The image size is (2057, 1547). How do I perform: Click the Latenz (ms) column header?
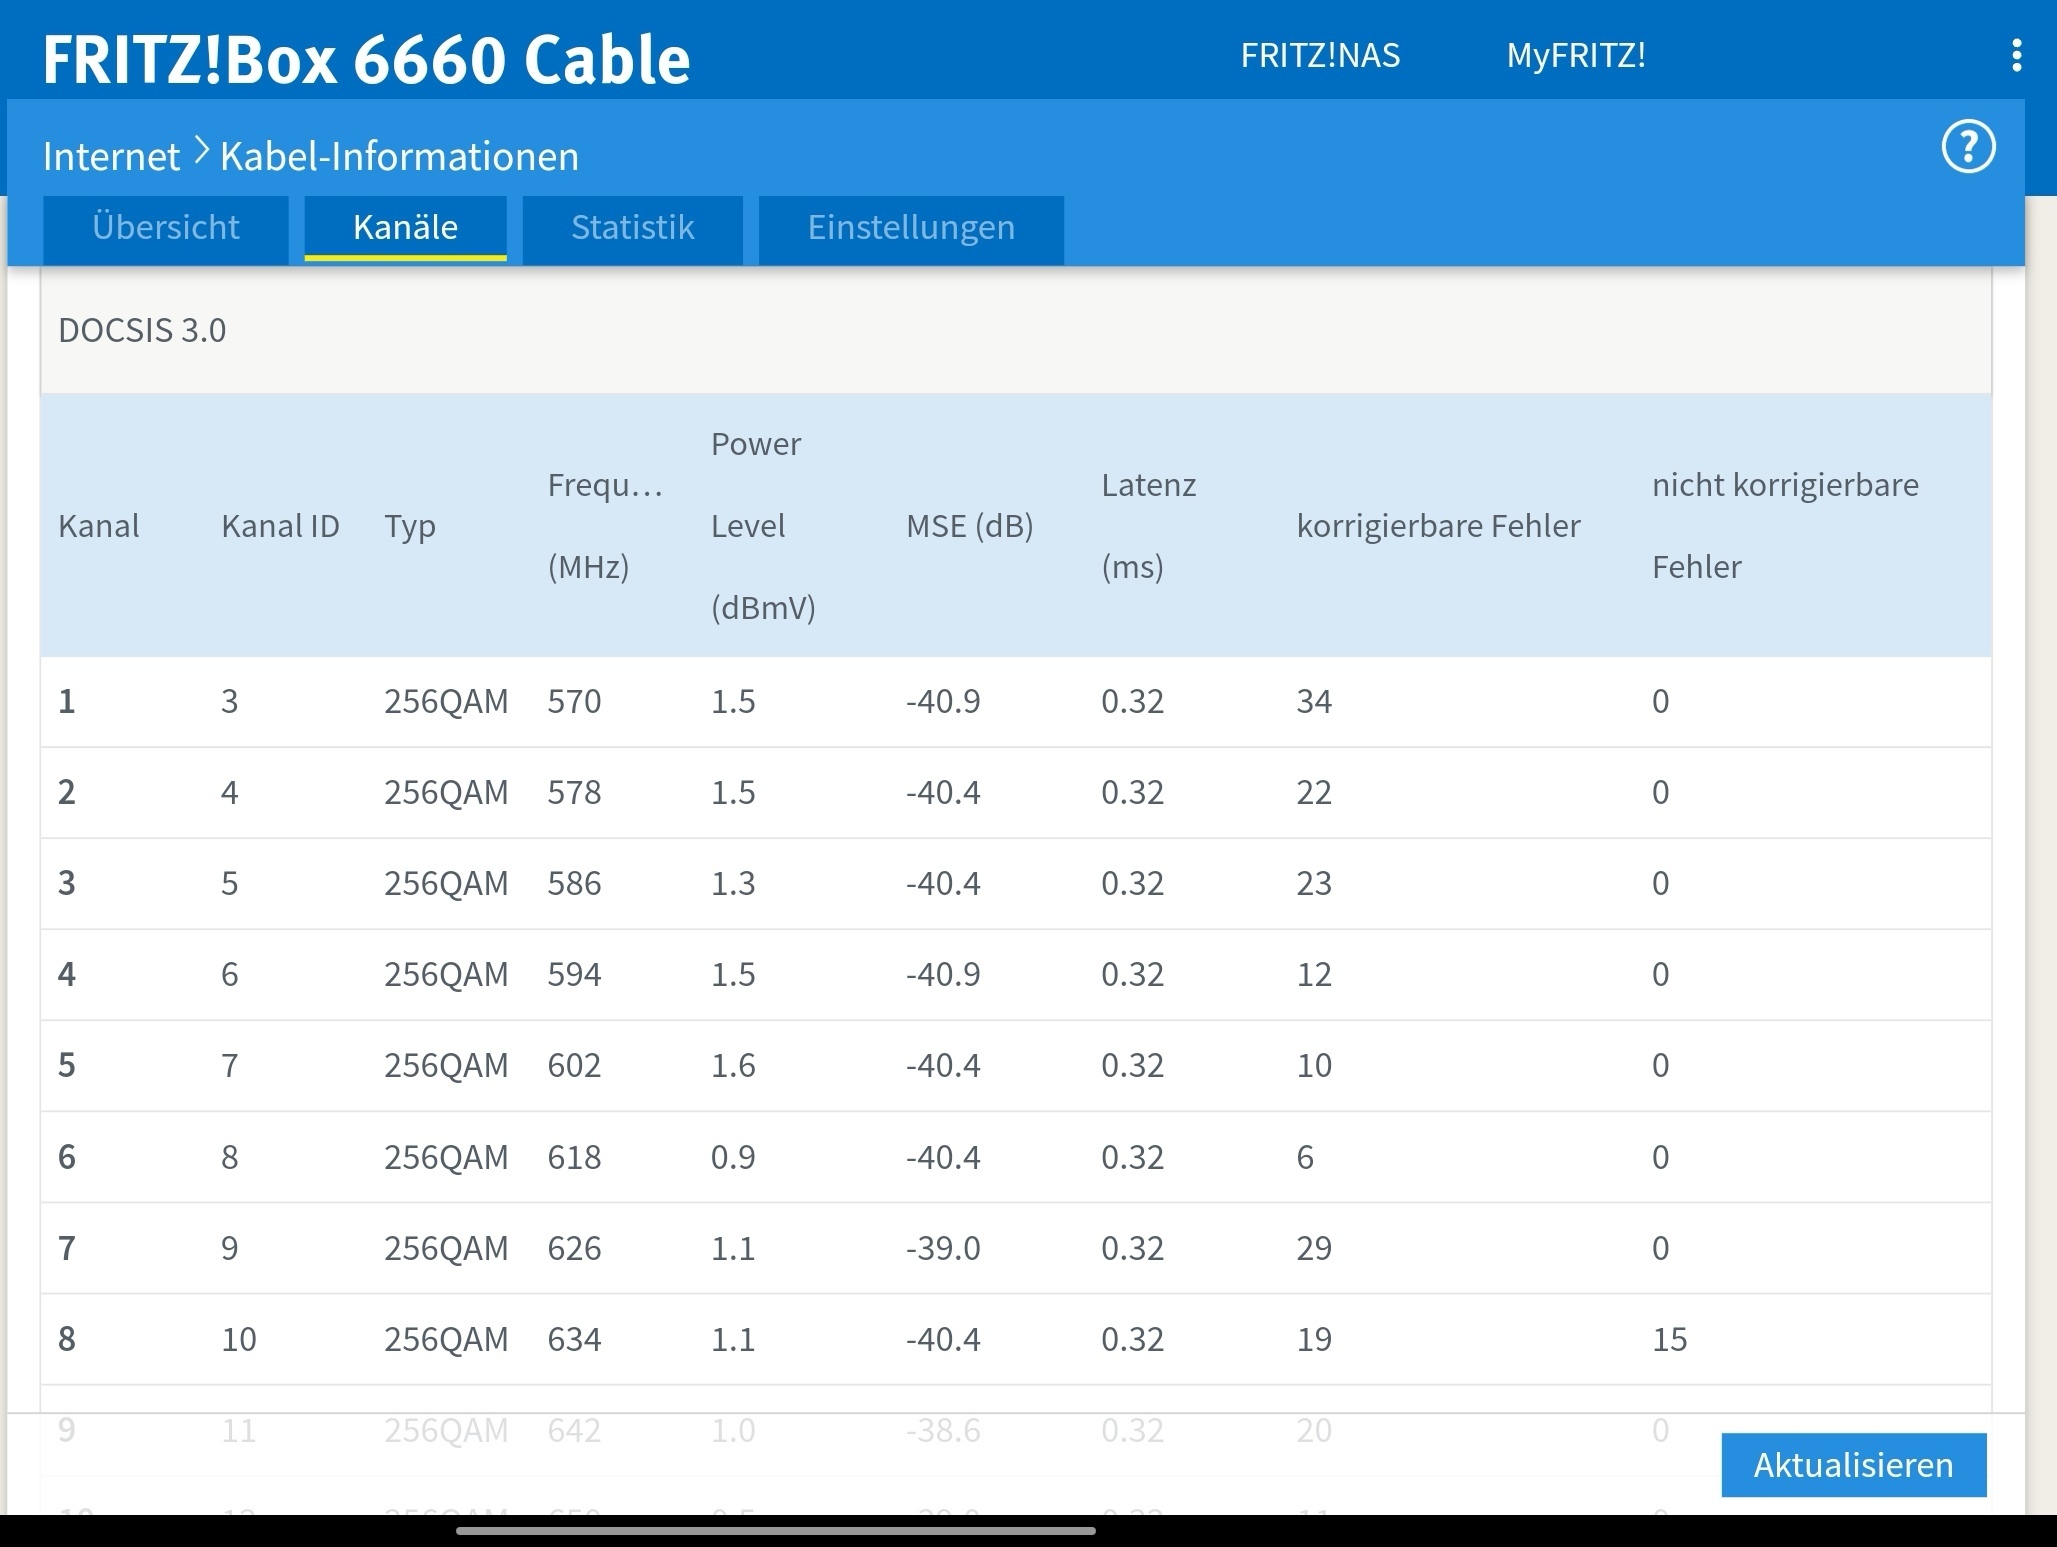1148,526
